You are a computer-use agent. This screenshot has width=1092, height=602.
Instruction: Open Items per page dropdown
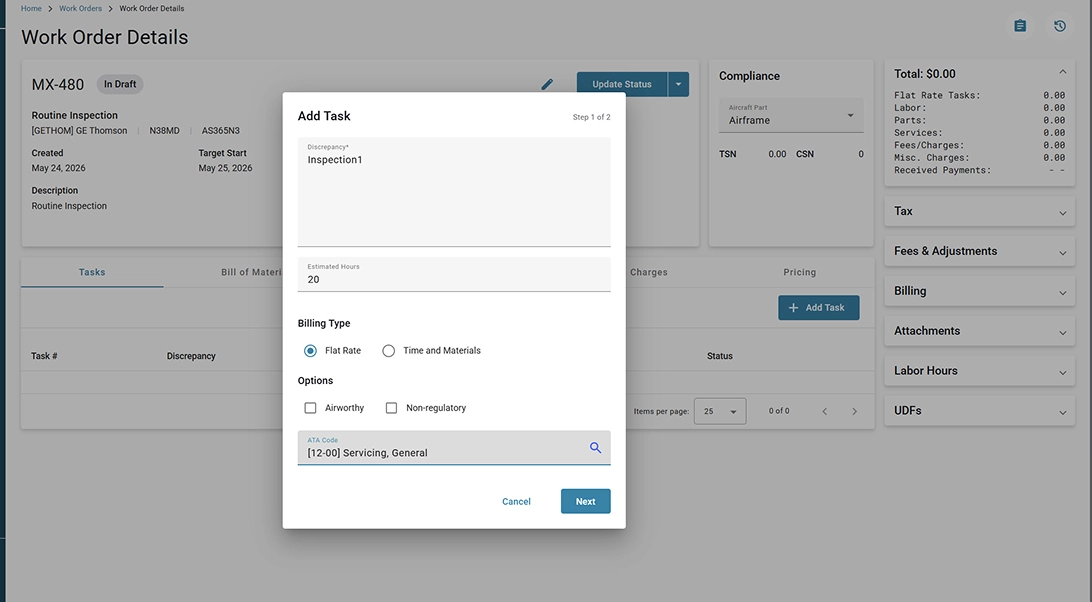point(720,411)
